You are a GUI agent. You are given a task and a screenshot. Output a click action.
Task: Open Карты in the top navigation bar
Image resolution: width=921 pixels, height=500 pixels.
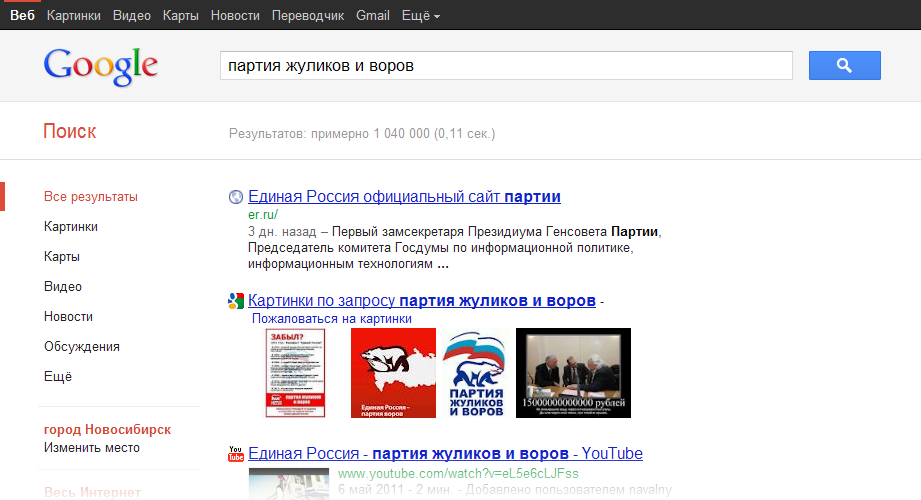point(180,16)
